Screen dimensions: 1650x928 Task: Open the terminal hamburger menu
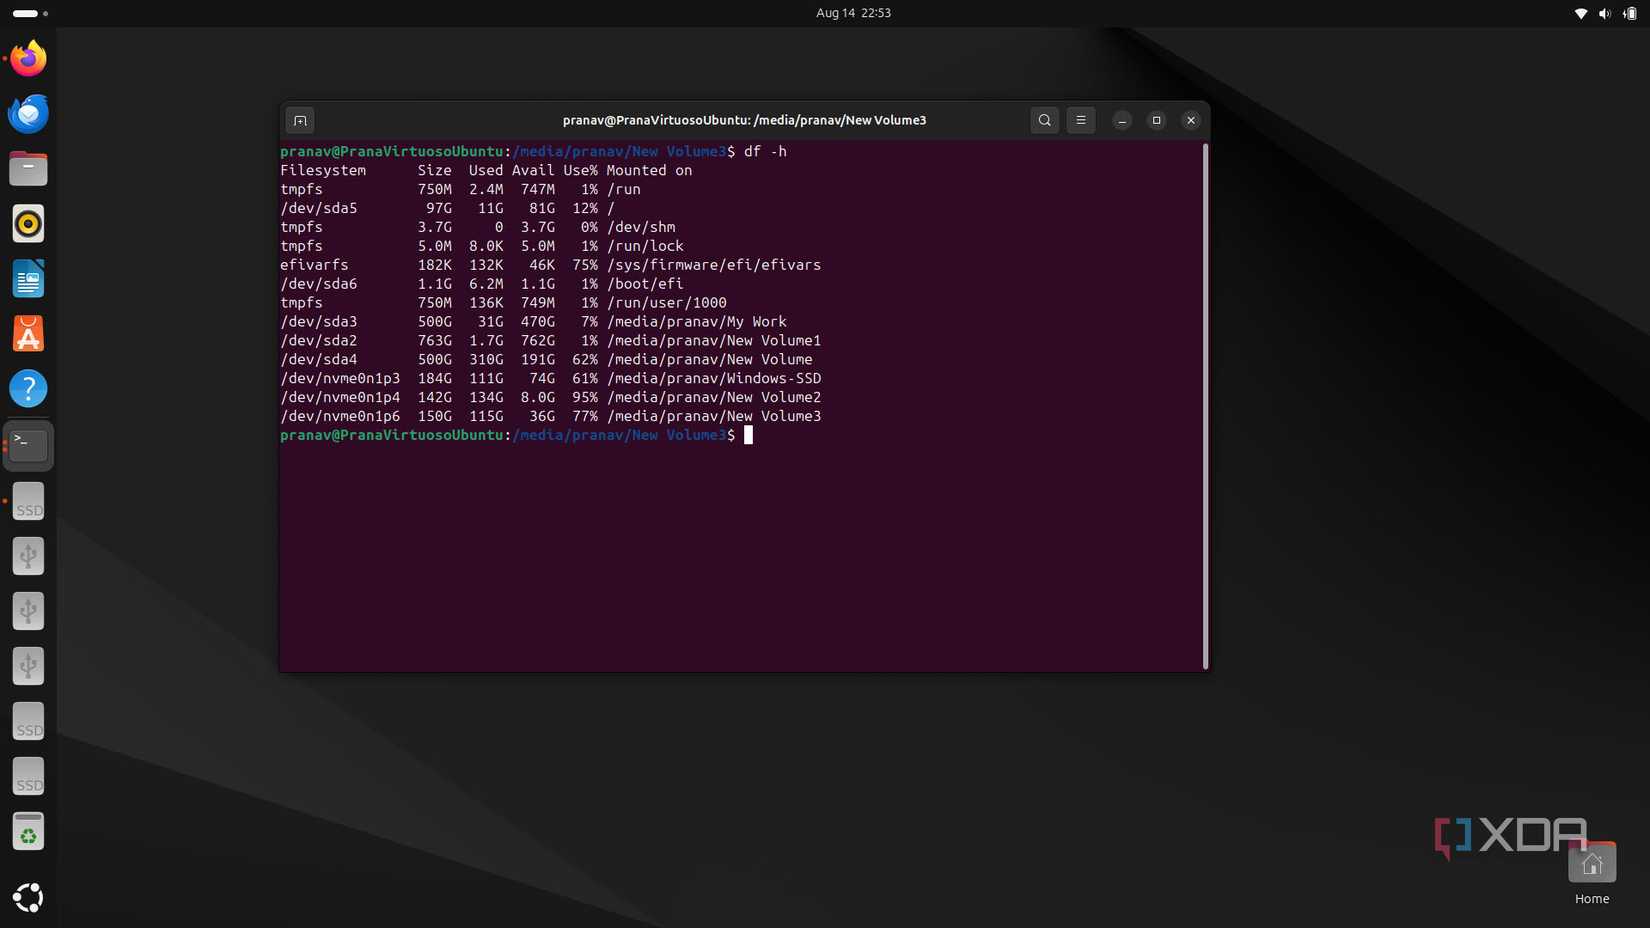pyautogui.click(x=1080, y=120)
